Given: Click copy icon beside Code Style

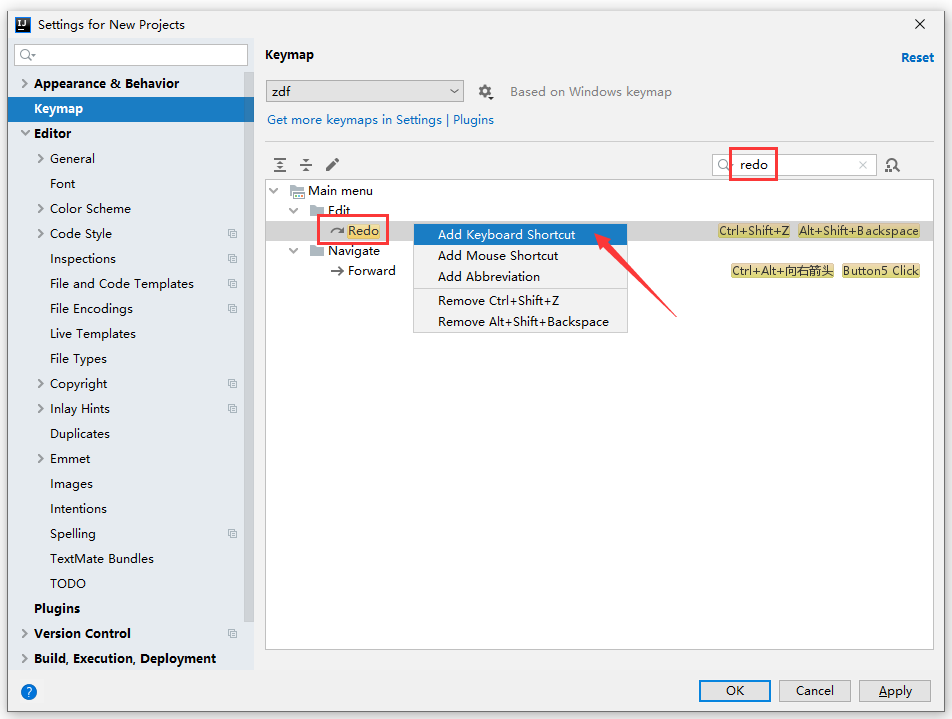Looking at the screenshot, I should (x=232, y=234).
